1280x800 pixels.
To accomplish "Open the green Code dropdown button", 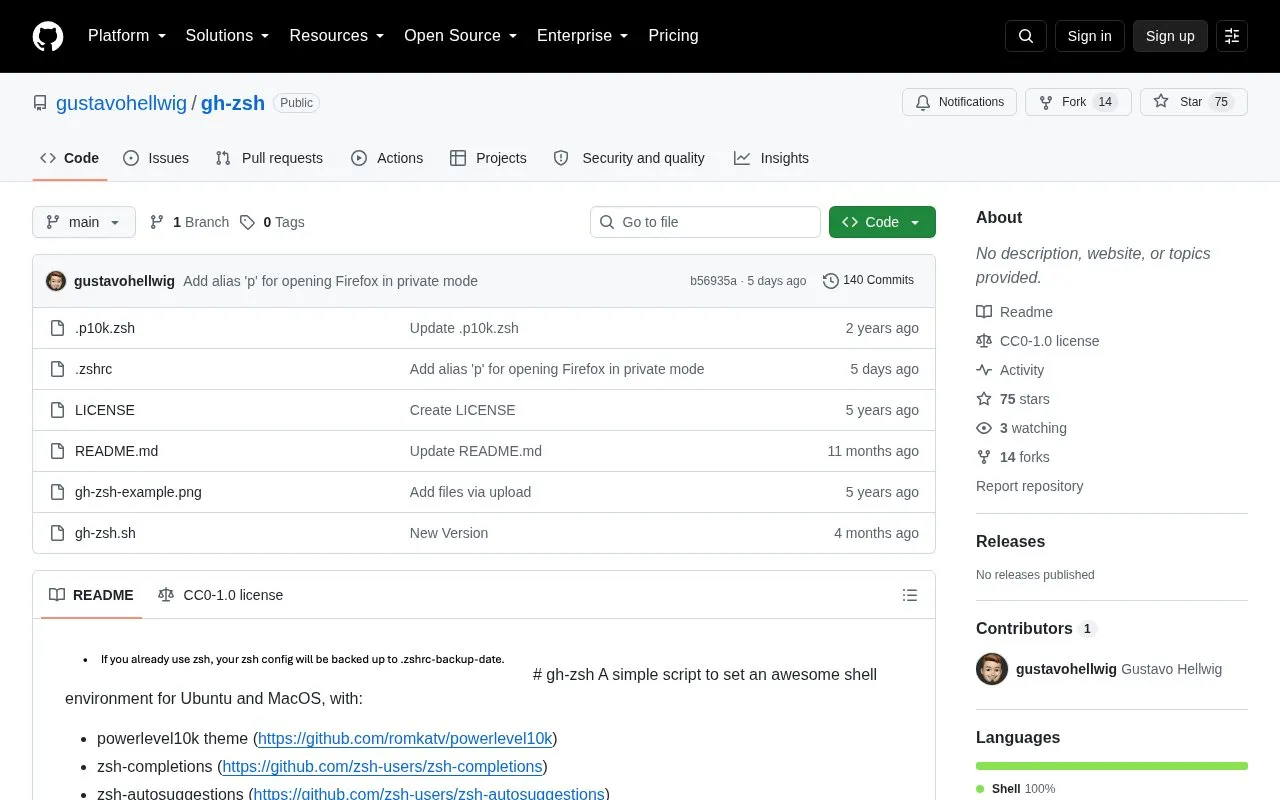I will point(882,222).
